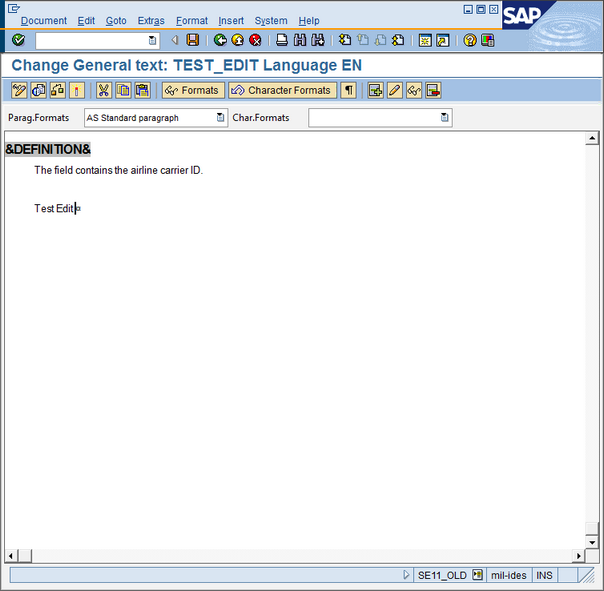The image size is (604, 591).
Task: Click the status bar system info selector icon
Action: [x=477, y=575]
